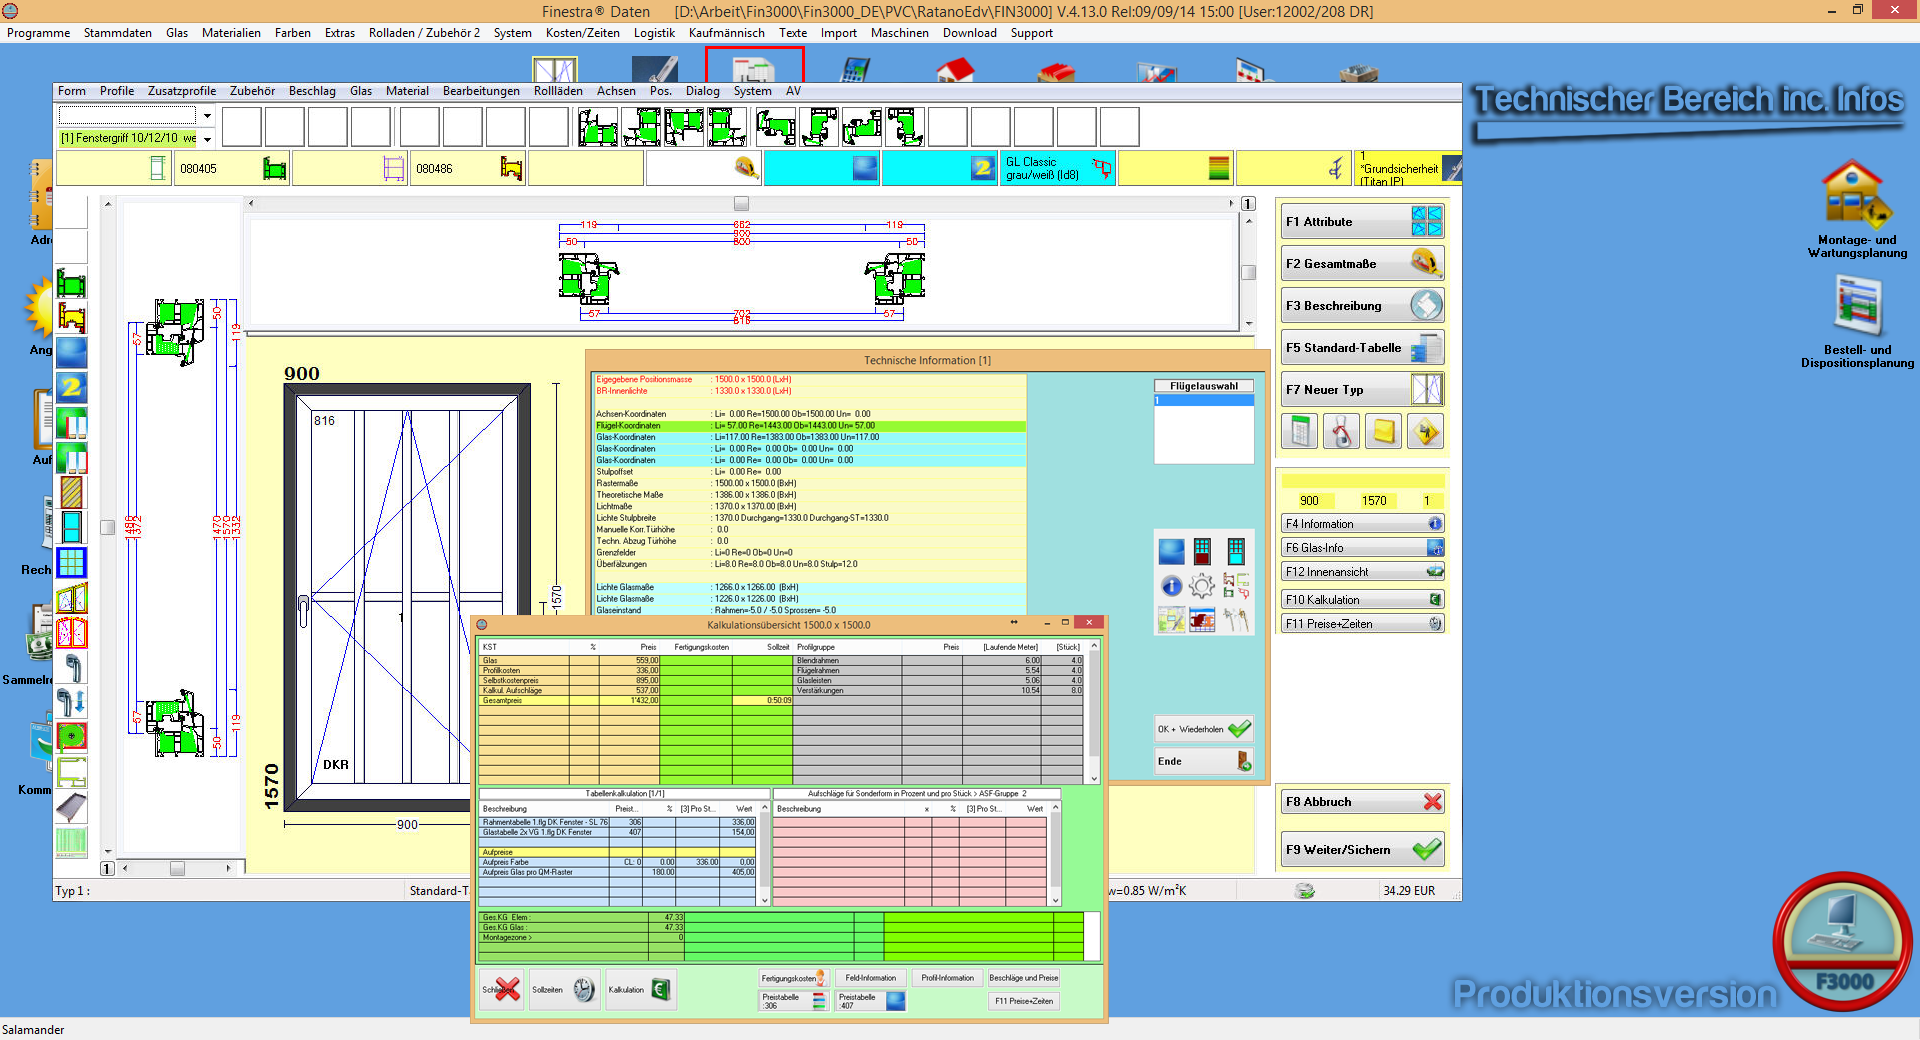Open F3 Beschreibung
Viewport: 1920px width, 1040px height.
1362,306
